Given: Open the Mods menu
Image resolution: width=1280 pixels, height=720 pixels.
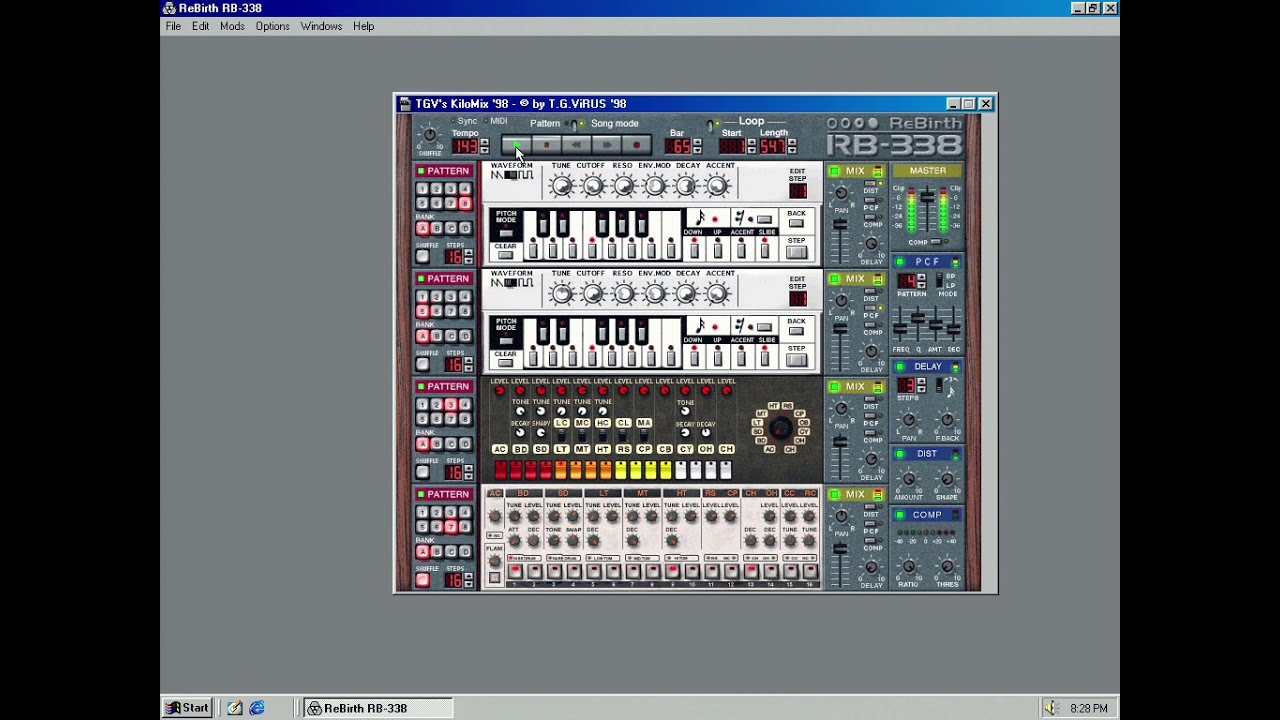Looking at the screenshot, I should coord(232,27).
